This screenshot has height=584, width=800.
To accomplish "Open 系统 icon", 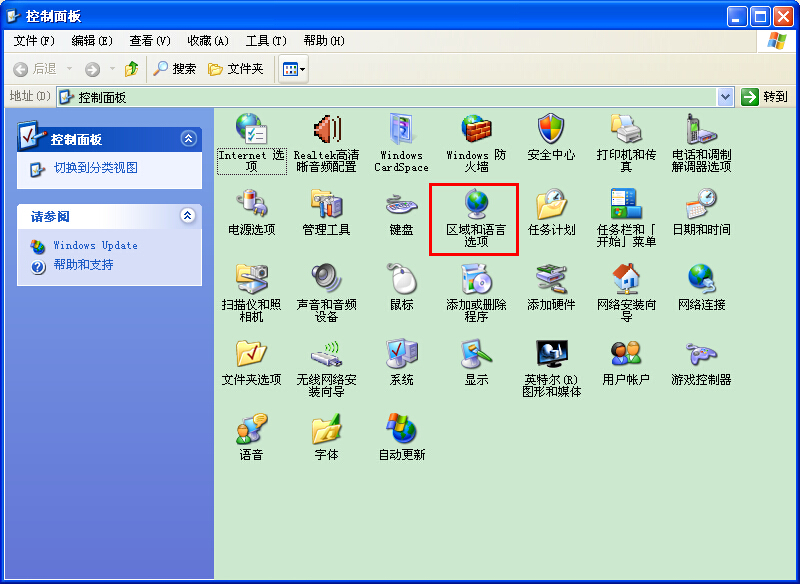I will coord(402,353).
